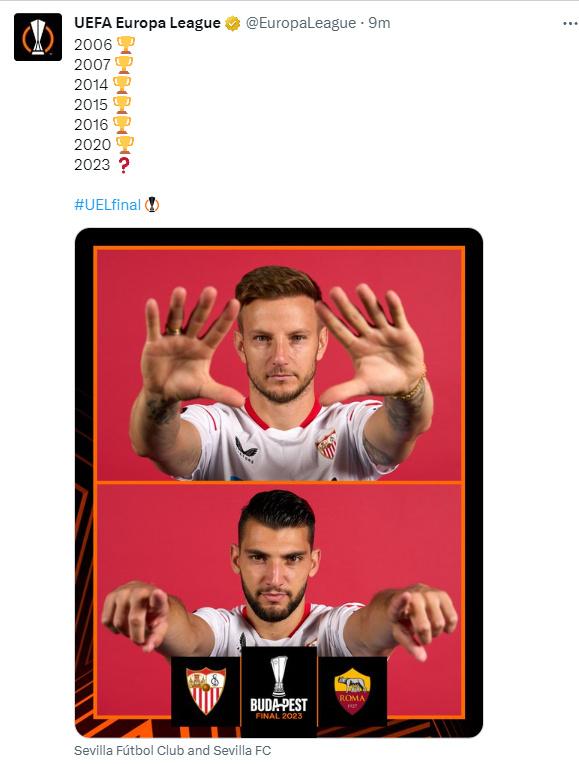Screen dimensions: 579x764
Task: Open the three-dot more options menu
Action: 570,23
